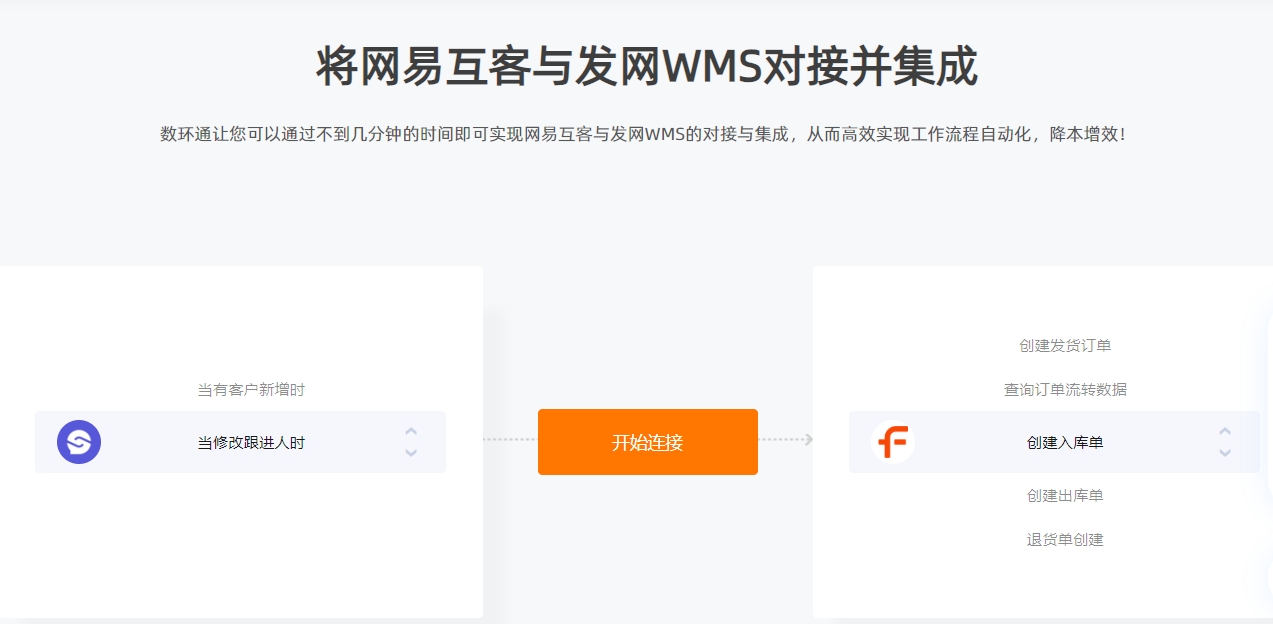The width and height of the screenshot is (1273, 624).
Task: Click the orange 发网WMS logo icon
Action: point(893,442)
